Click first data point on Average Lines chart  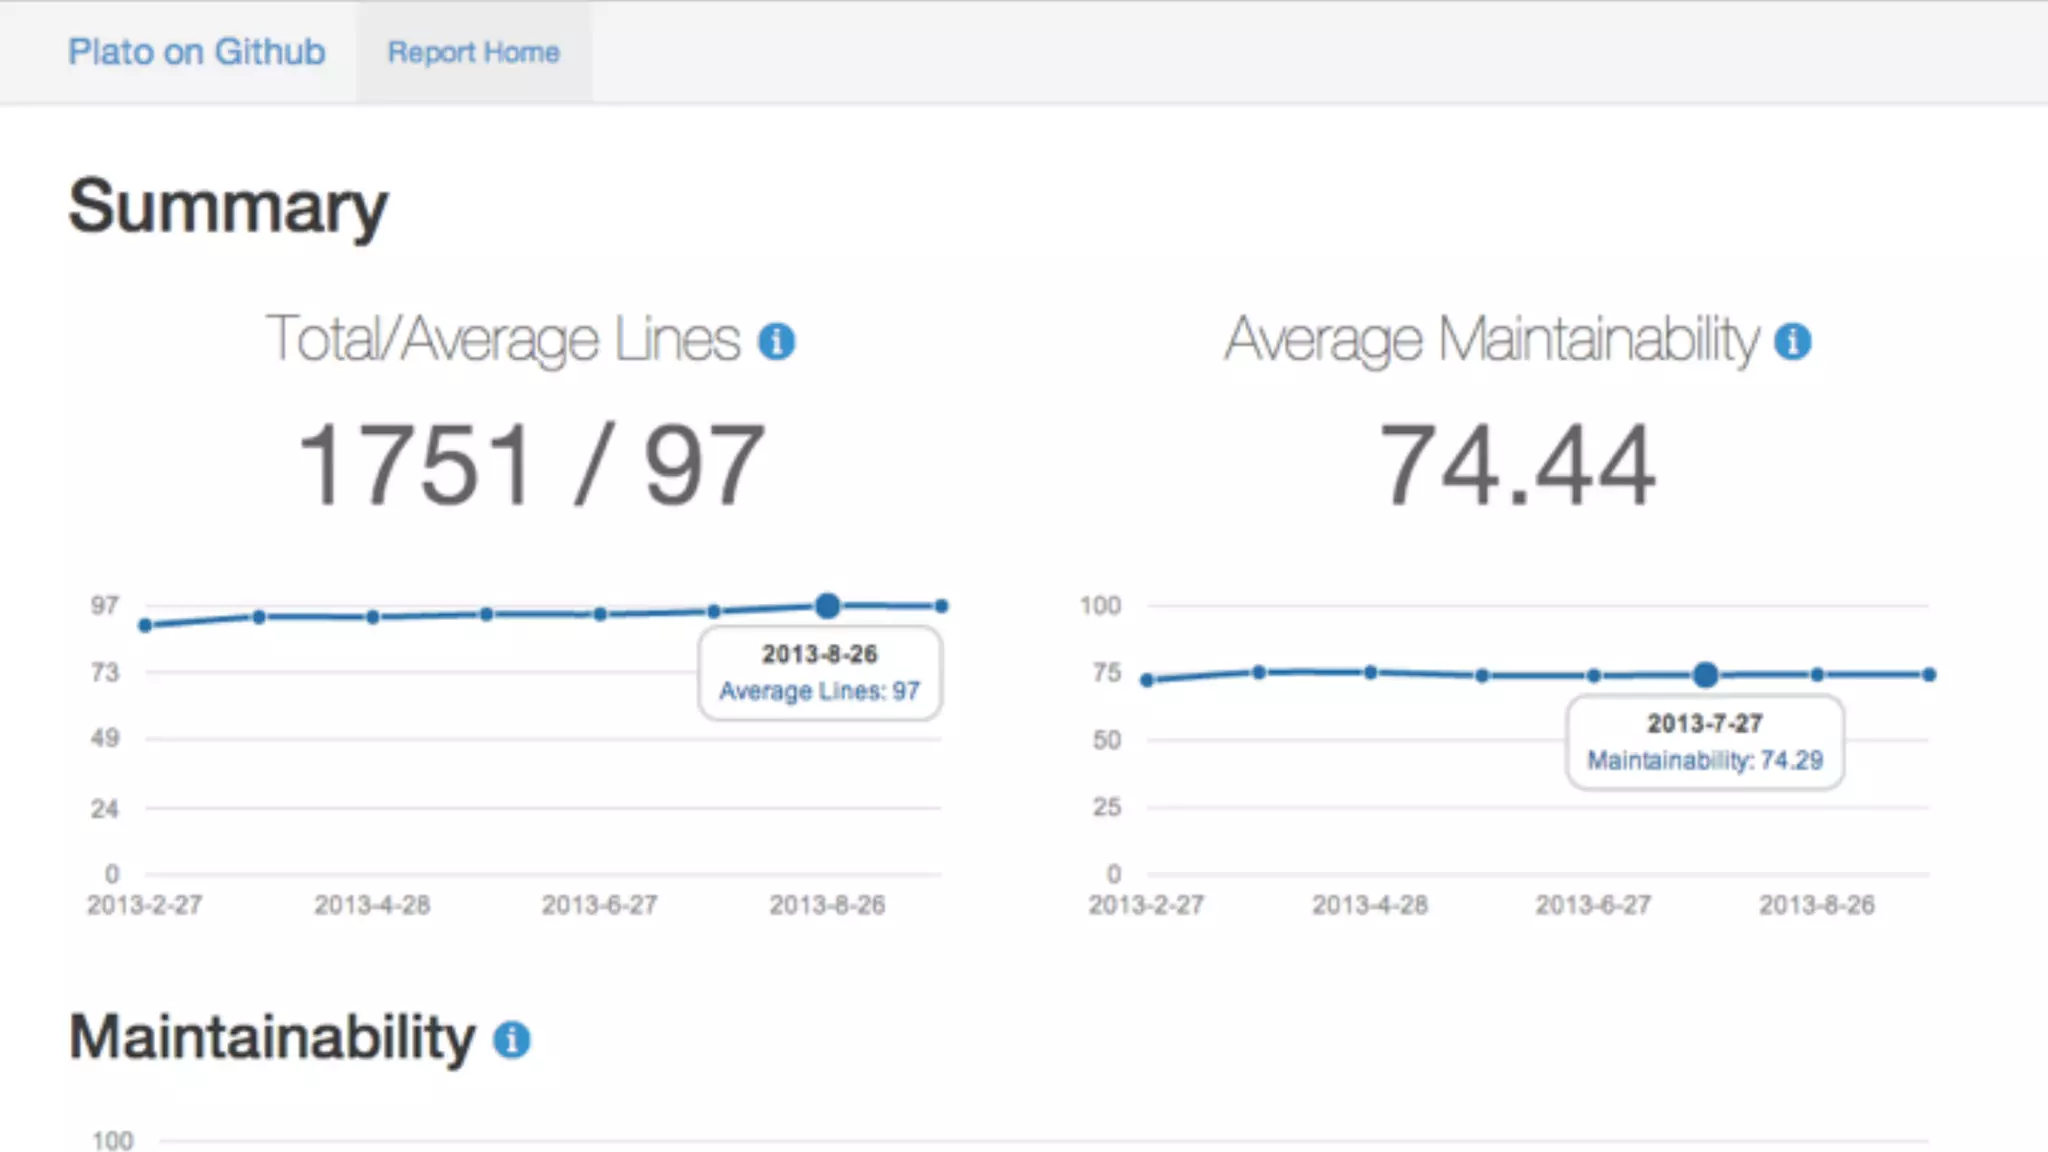(x=146, y=626)
